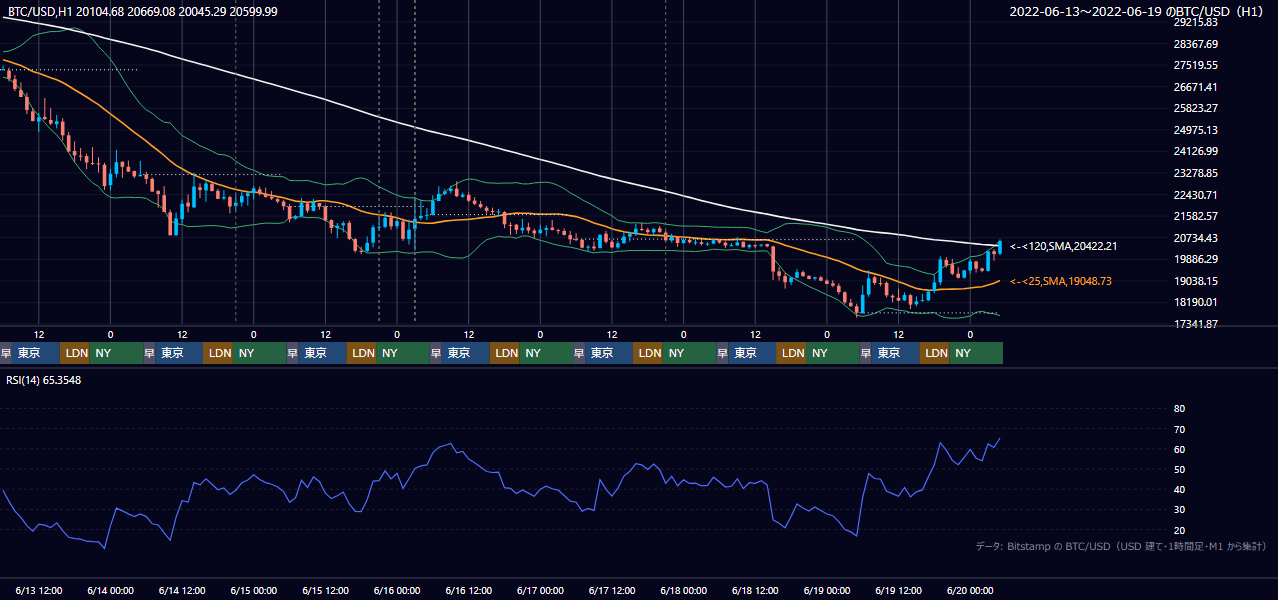Click RSI axis level 70
The height and width of the screenshot is (600, 1278).
click(1179, 429)
